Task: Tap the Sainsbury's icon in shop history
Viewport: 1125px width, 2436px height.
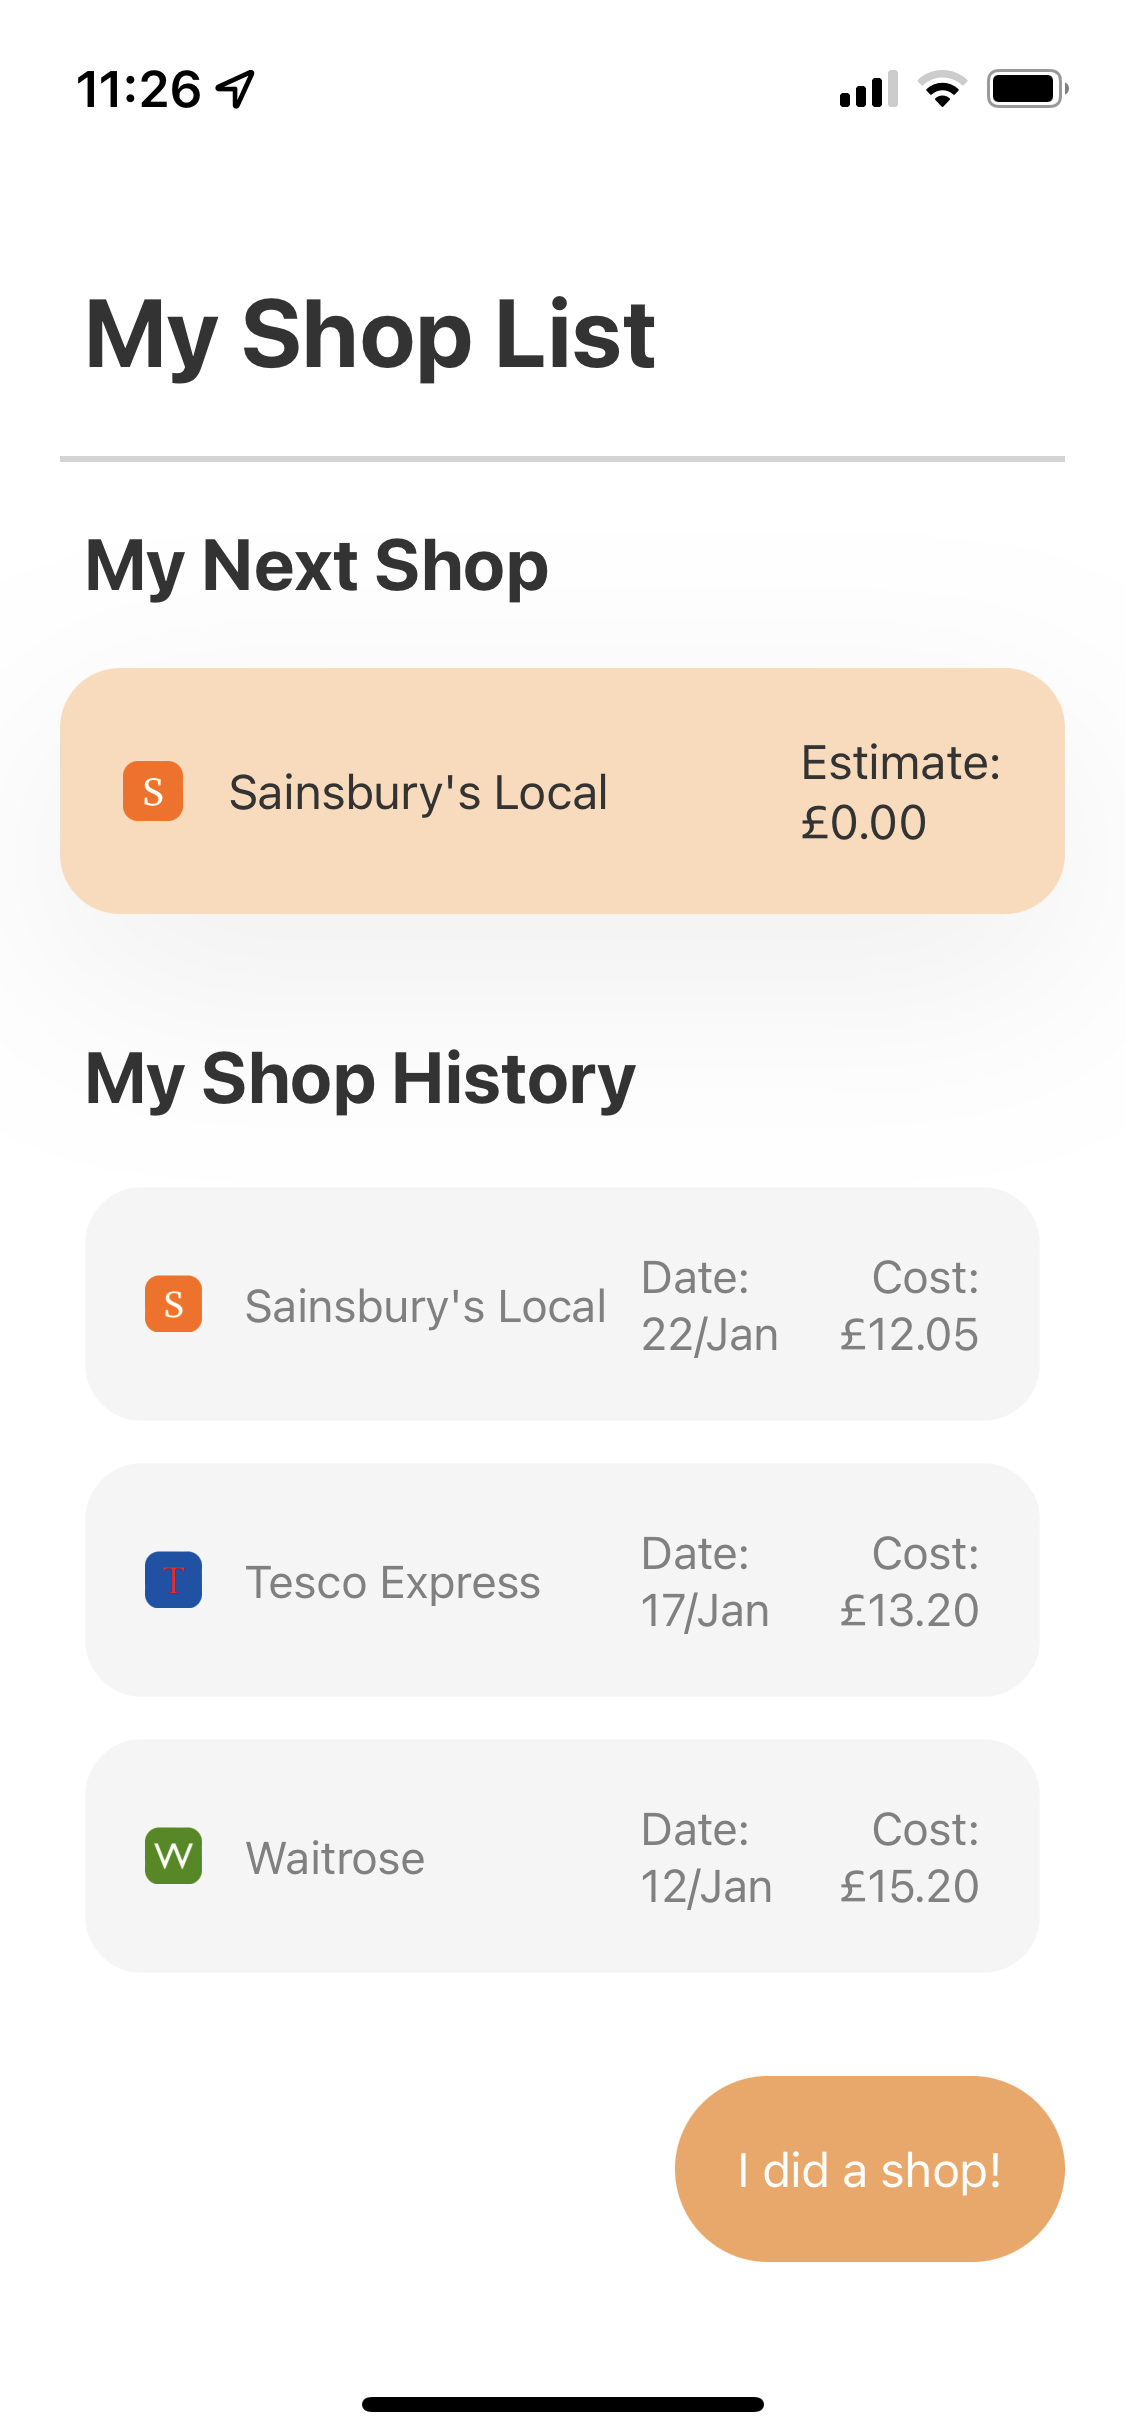Action: 173,1304
